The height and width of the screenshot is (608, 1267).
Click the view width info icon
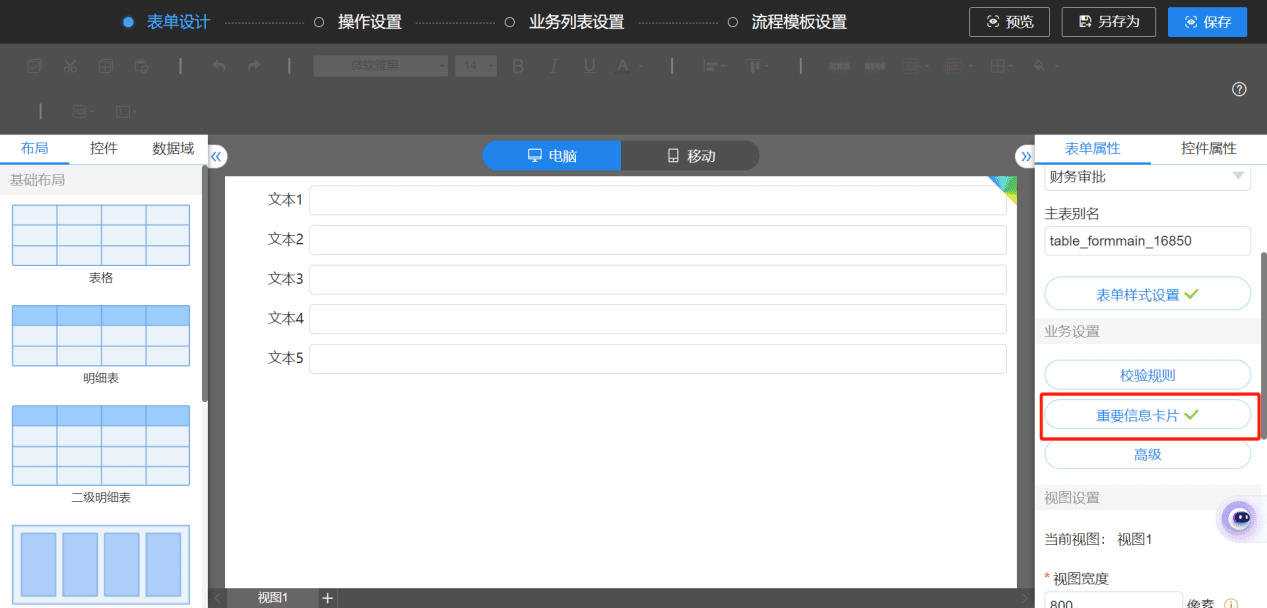pyautogui.click(x=1231, y=604)
